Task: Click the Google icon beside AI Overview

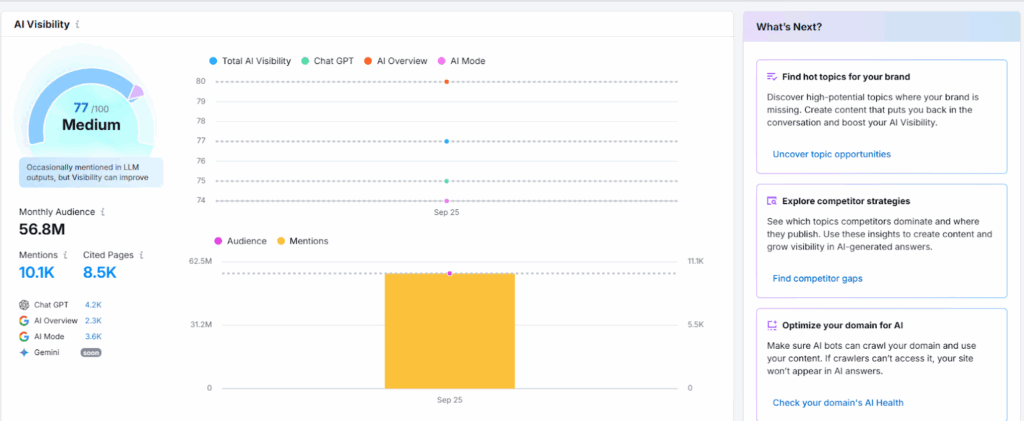Action: click(x=24, y=321)
